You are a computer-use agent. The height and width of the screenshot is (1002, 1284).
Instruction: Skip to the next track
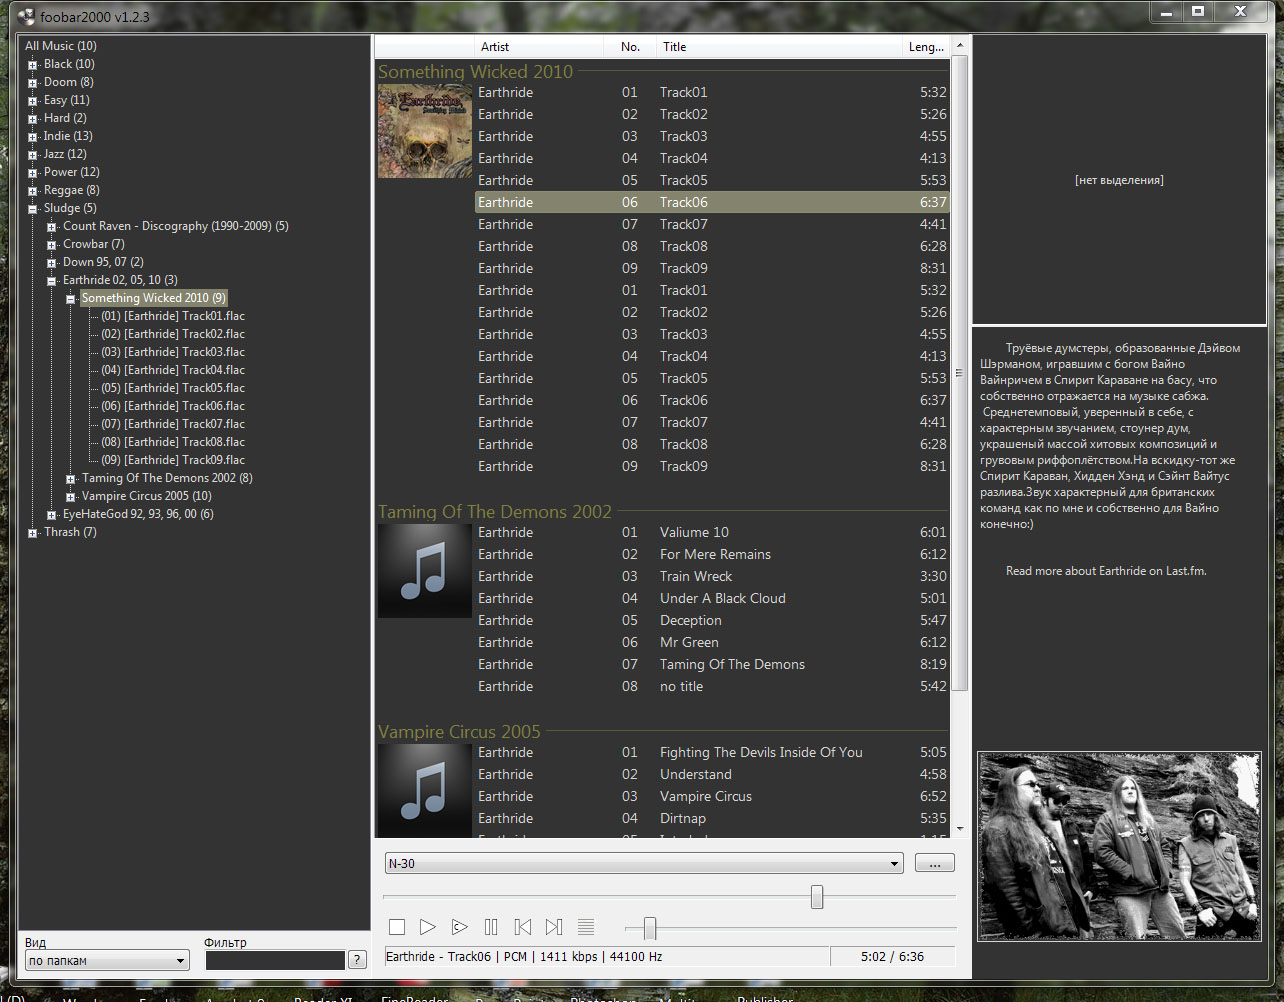tap(554, 927)
